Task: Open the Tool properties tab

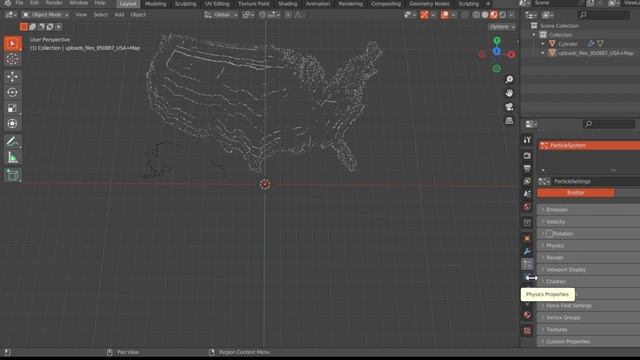Action: [x=527, y=140]
